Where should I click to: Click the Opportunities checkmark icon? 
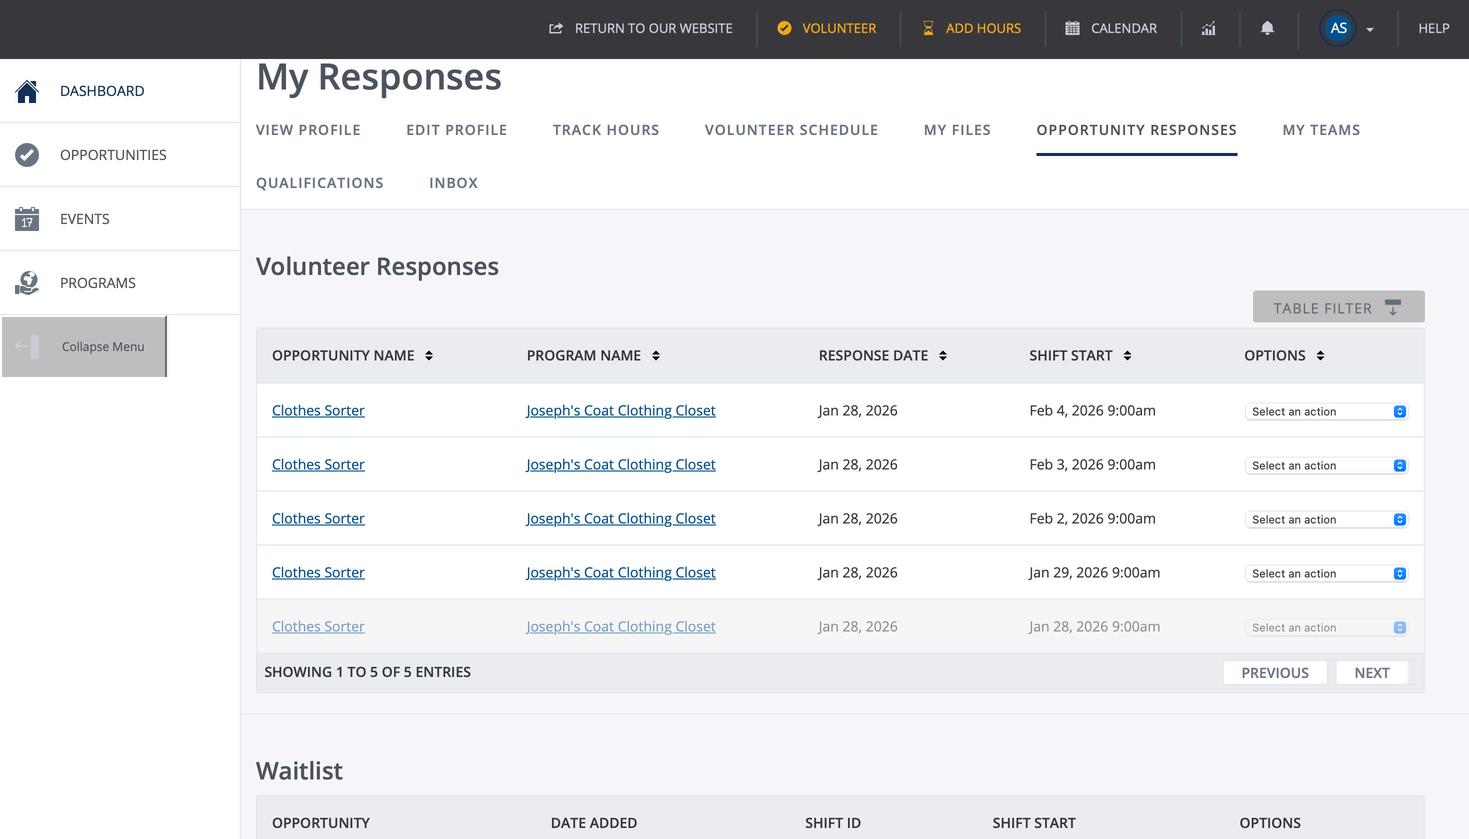(27, 155)
